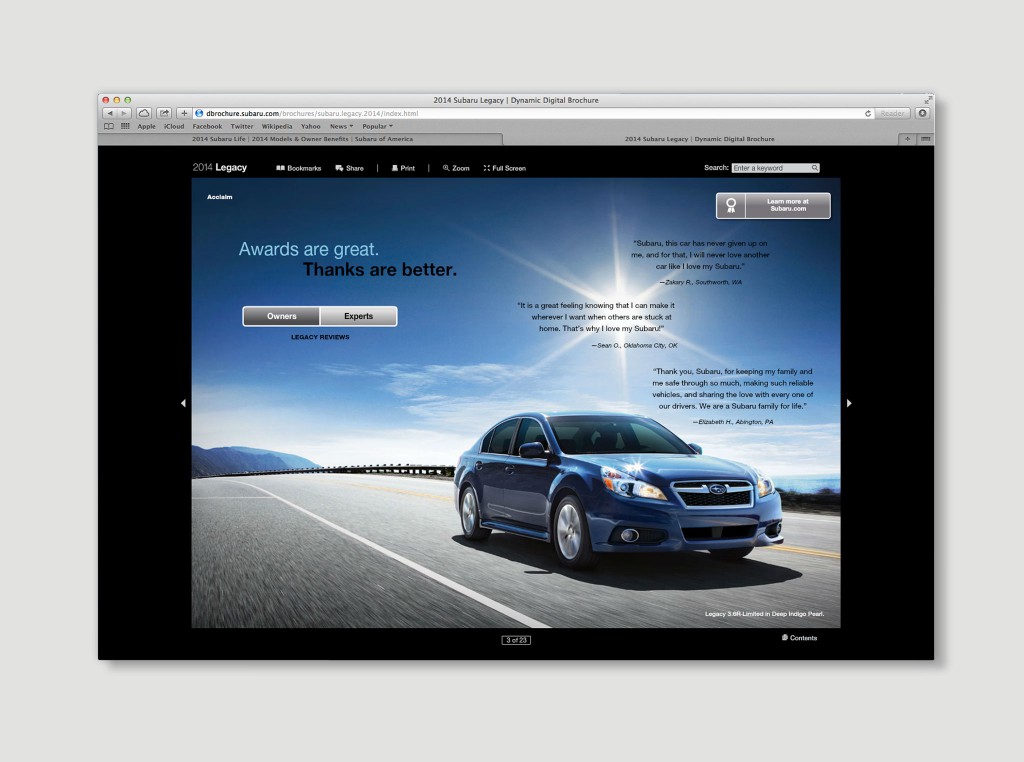Screen dimensions: 1024x762
Task: Click the Reader button
Action: click(892, 114)
